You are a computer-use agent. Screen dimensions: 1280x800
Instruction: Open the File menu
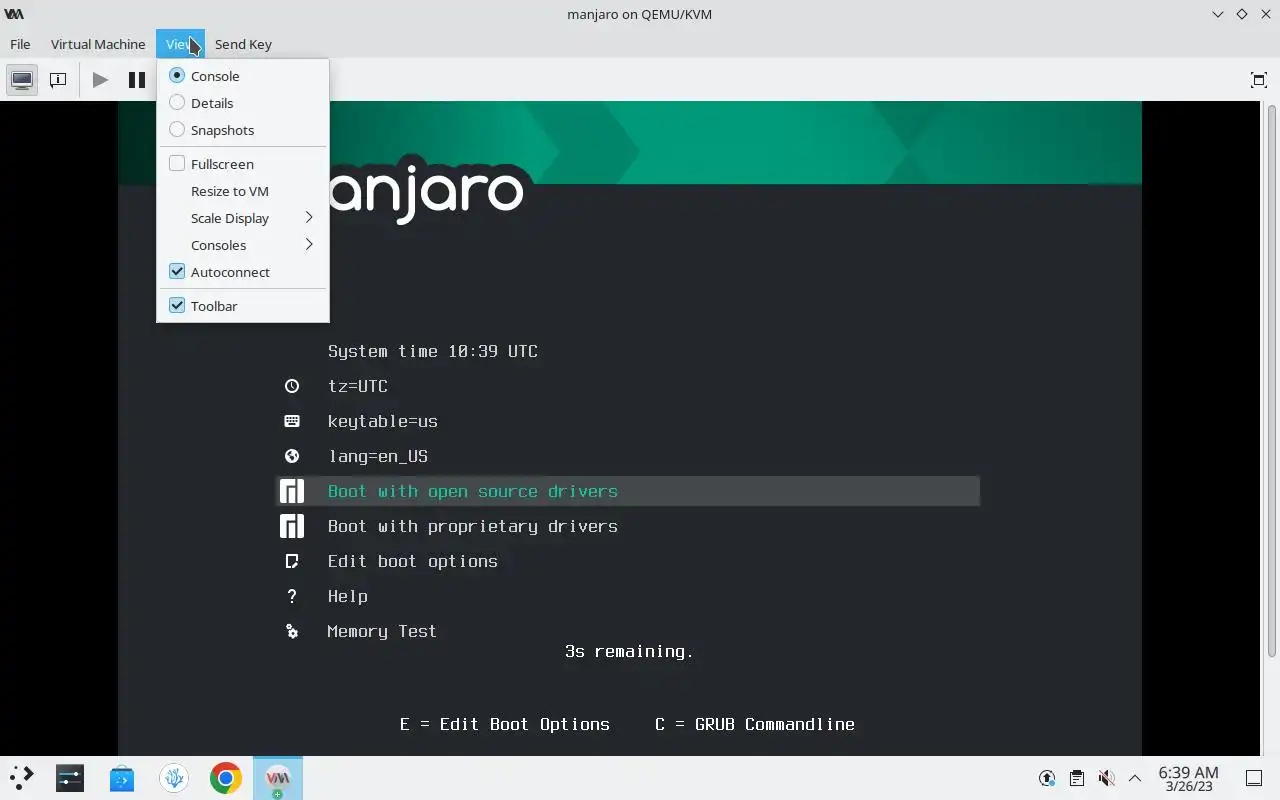(x=20, y=44)
